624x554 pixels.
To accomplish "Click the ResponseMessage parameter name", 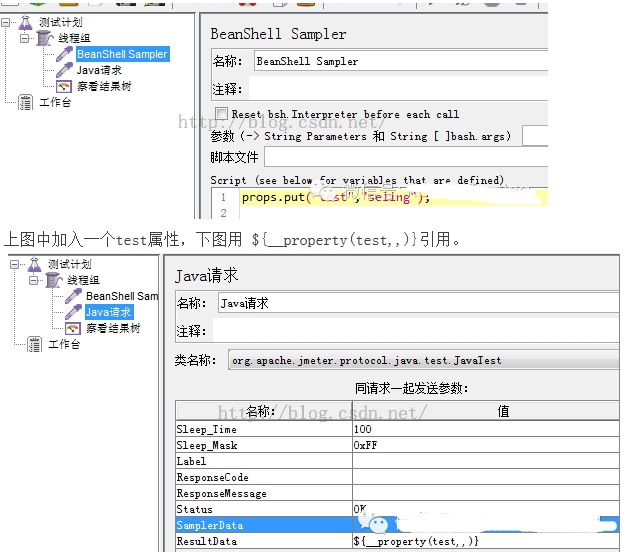I will pyautogui.click(x=264, y=493).
